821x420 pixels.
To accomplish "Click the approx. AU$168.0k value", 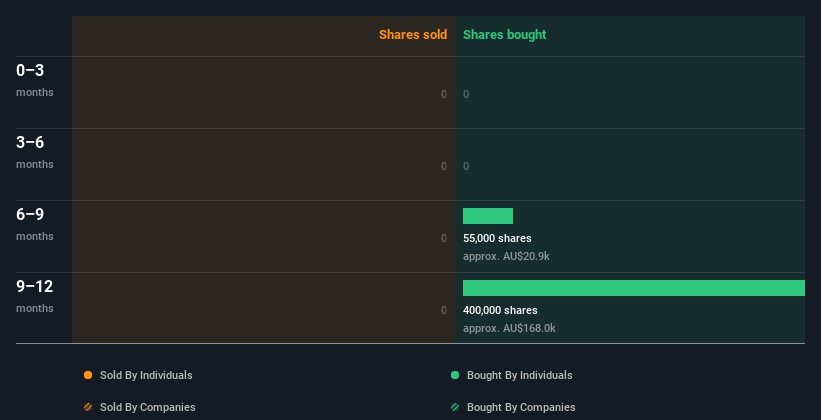I will (509, 328).
